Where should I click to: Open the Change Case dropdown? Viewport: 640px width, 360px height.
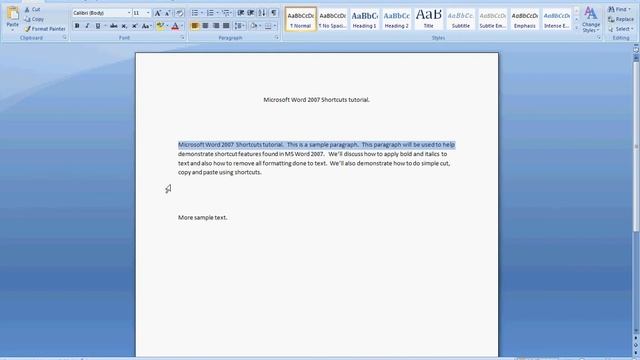pyautogui.click(x=146, y=26)
